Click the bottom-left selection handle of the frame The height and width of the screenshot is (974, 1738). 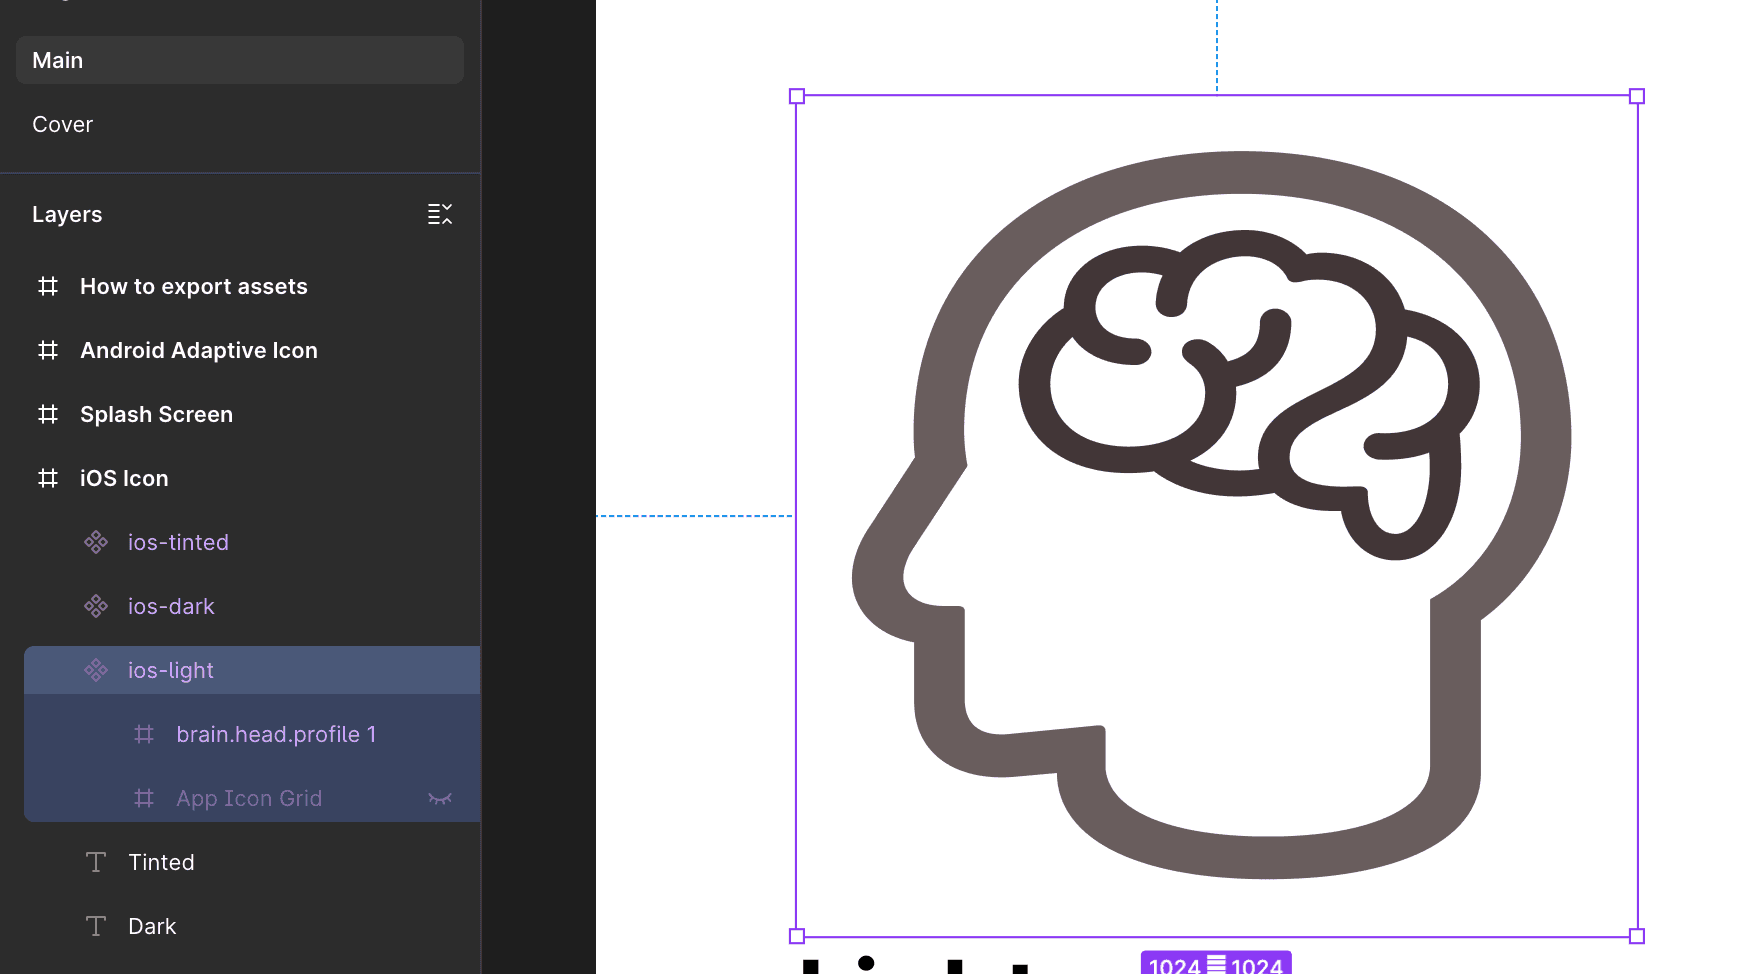pyautogui.click(x=797, y=936)
